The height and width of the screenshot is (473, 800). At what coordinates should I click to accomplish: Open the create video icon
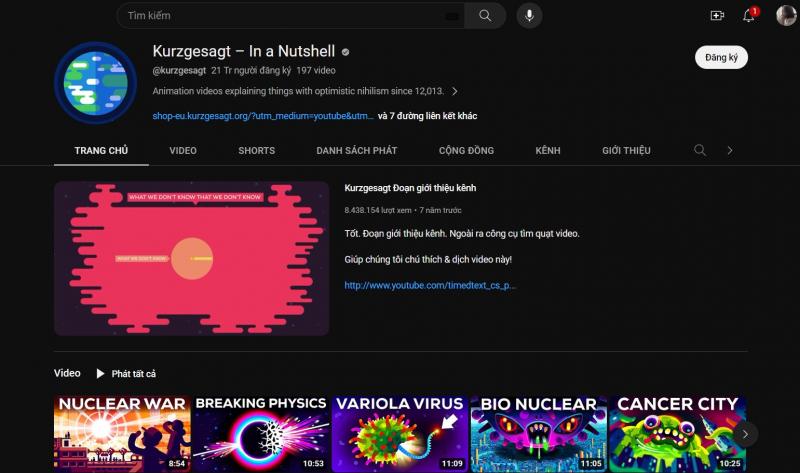(717, 16)
